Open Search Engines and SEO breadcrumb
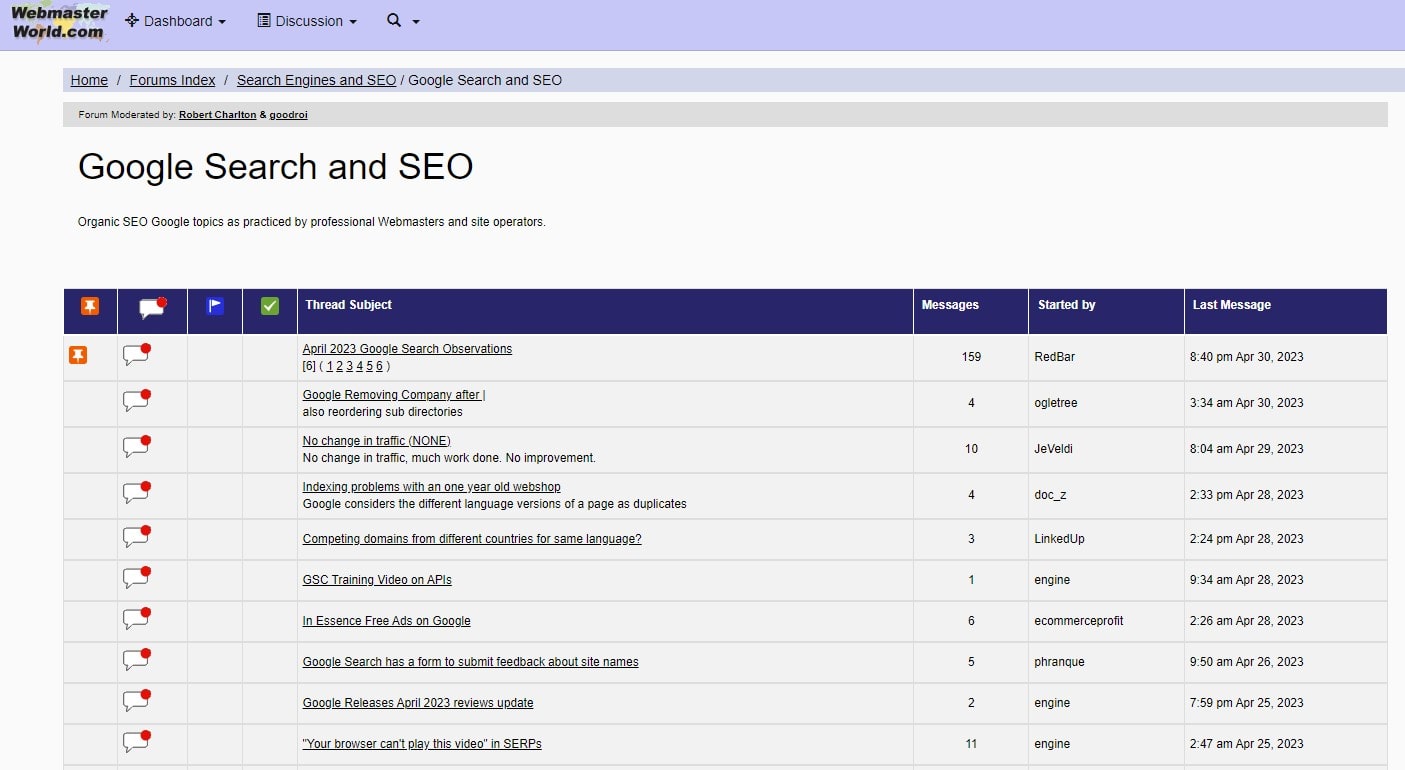Viewport: 1405px width, 770px height. click(316, 80)
